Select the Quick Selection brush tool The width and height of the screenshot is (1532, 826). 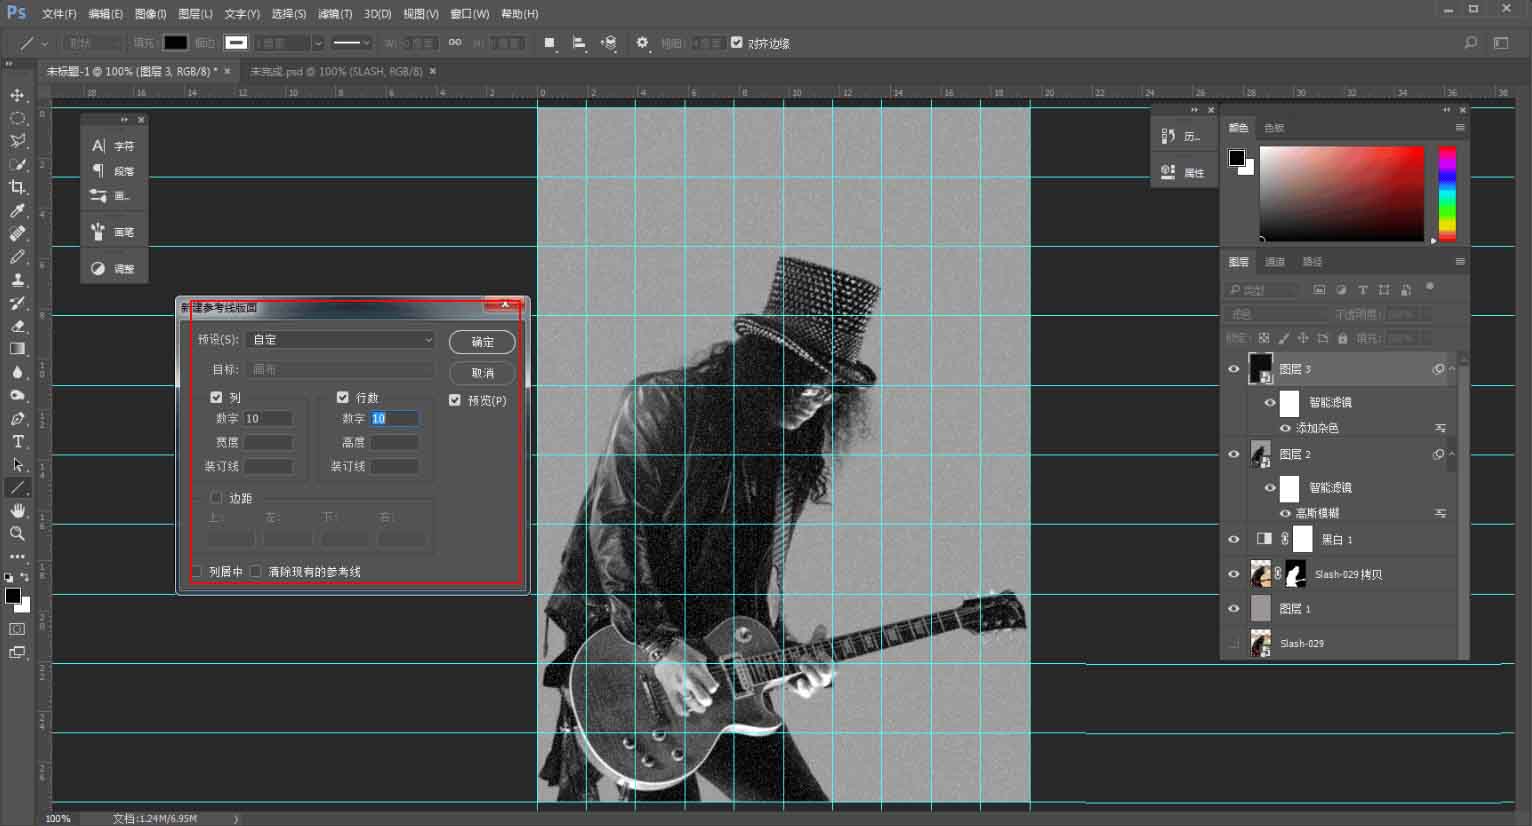(17, 164)
